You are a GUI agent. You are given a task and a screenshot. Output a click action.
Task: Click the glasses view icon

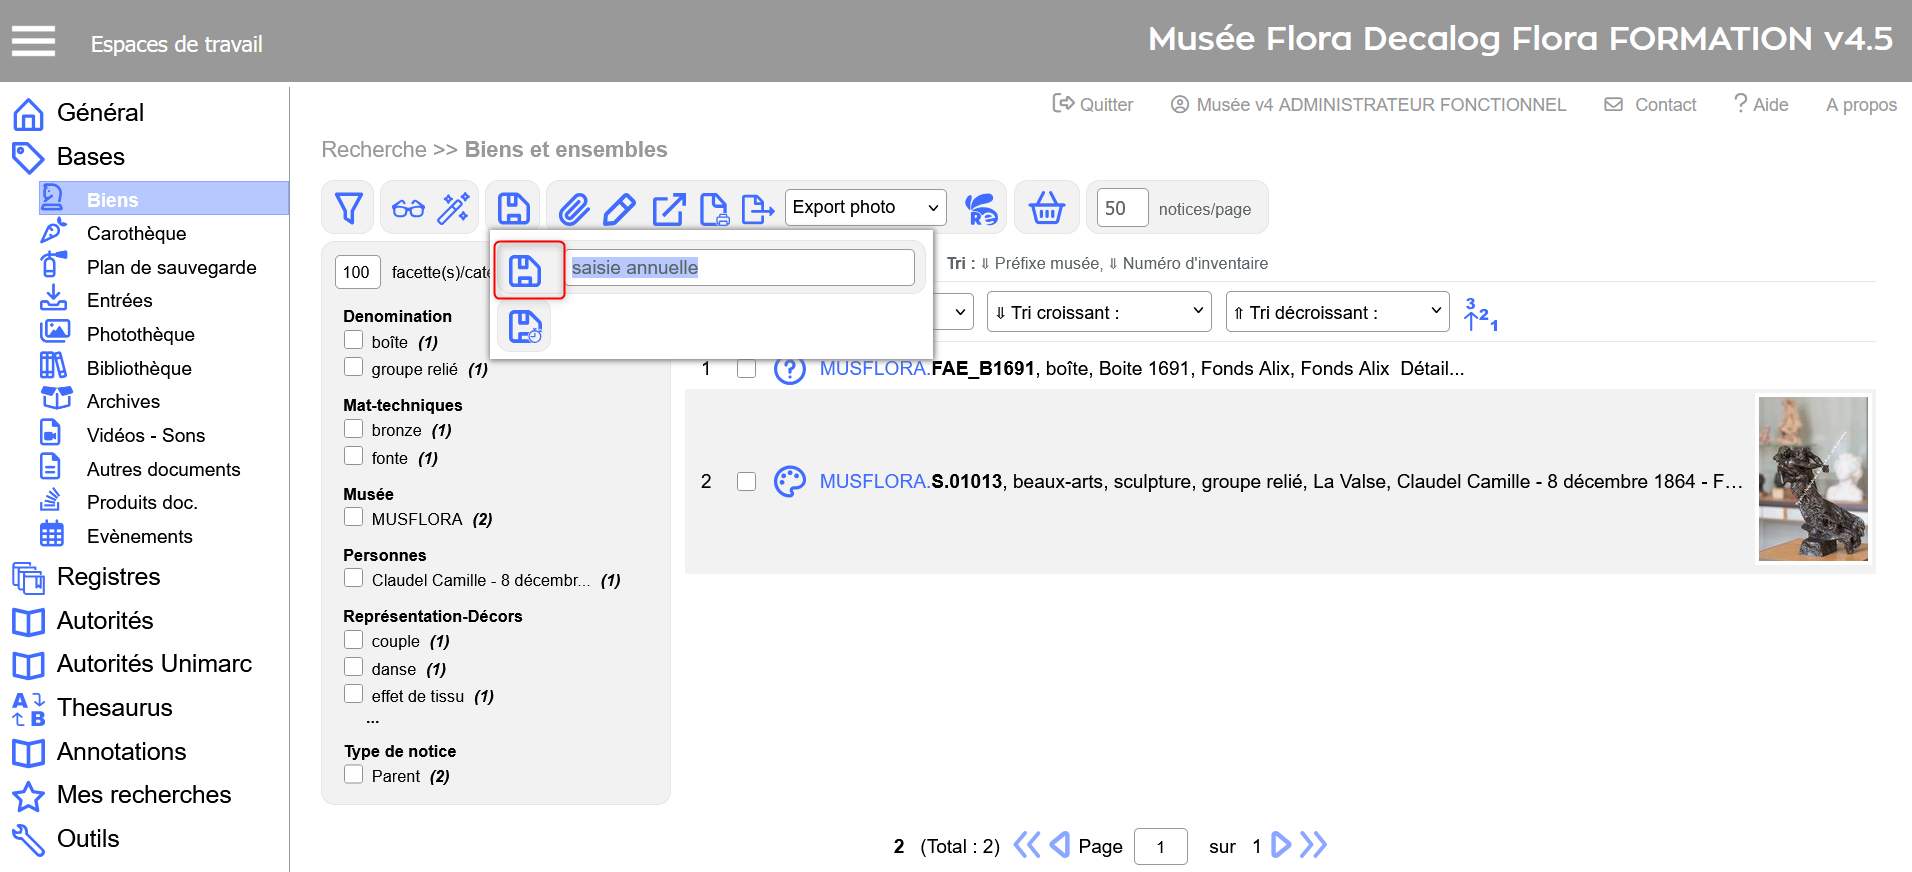[x=408, y=208]
